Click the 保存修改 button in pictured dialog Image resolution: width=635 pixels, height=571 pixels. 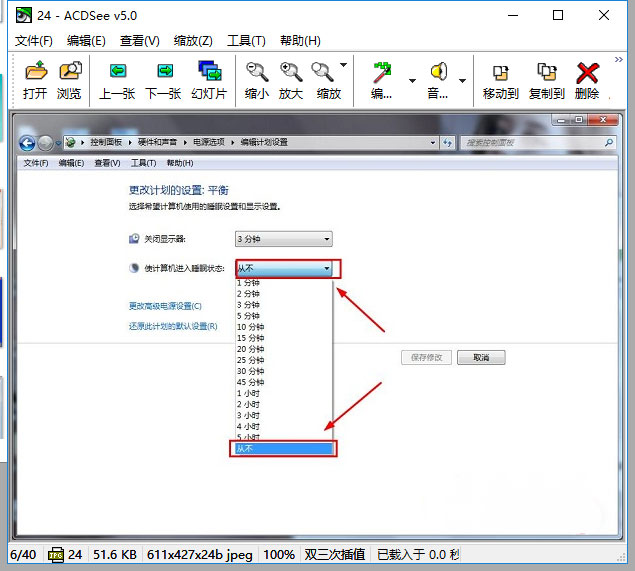[x=426, y=358]
